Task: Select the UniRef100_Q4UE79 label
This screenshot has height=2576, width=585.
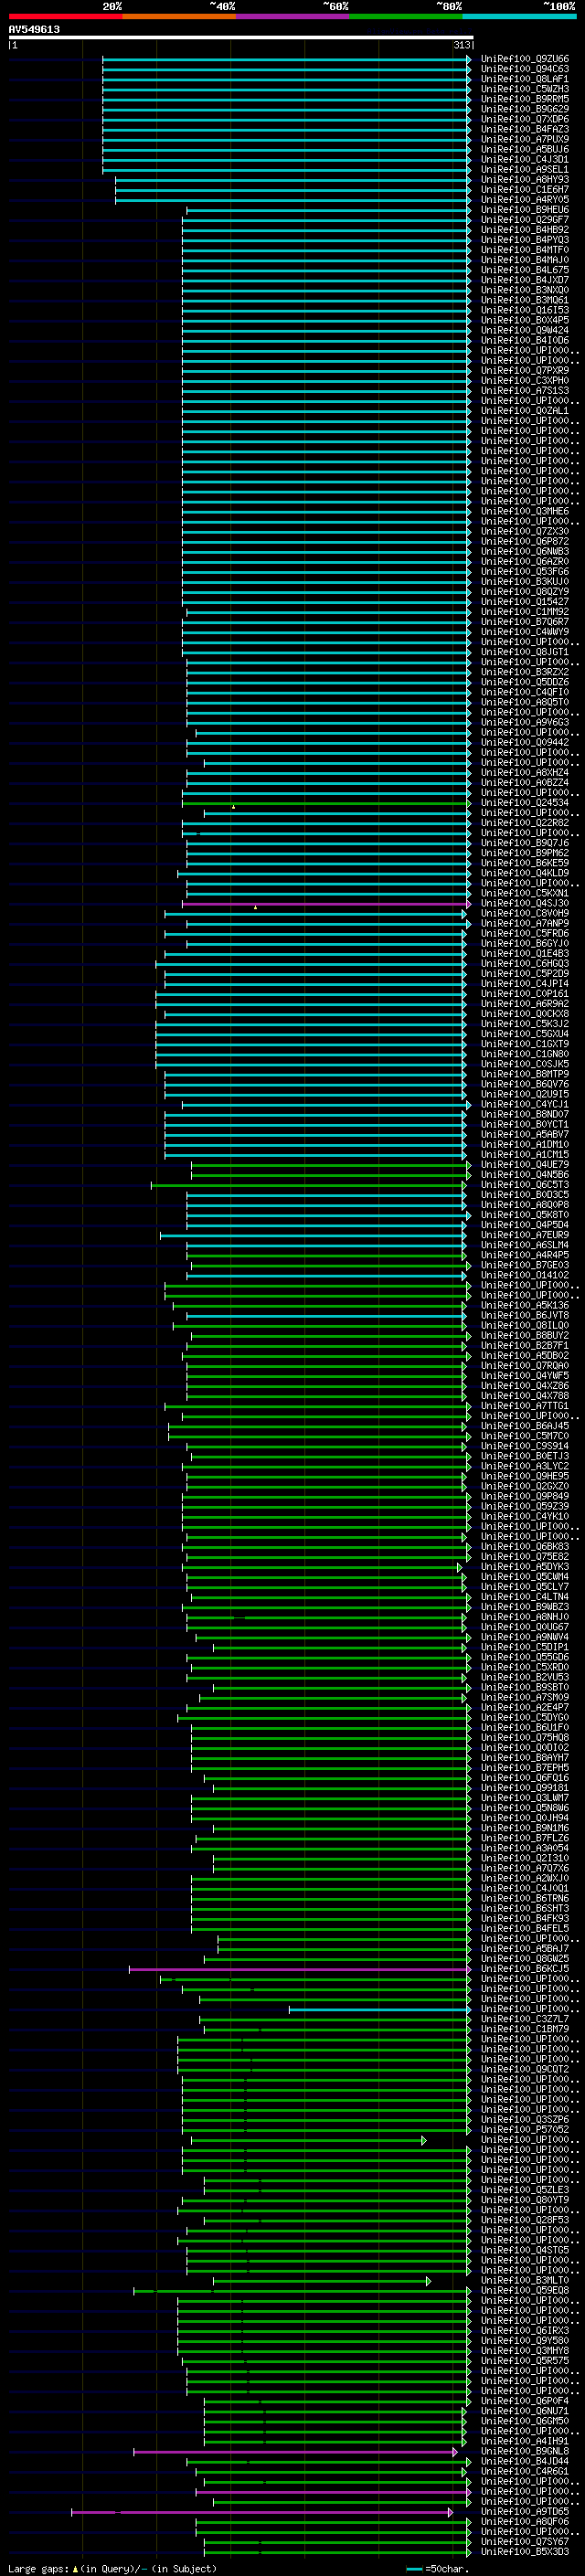Action: [x=525, y=1165]
